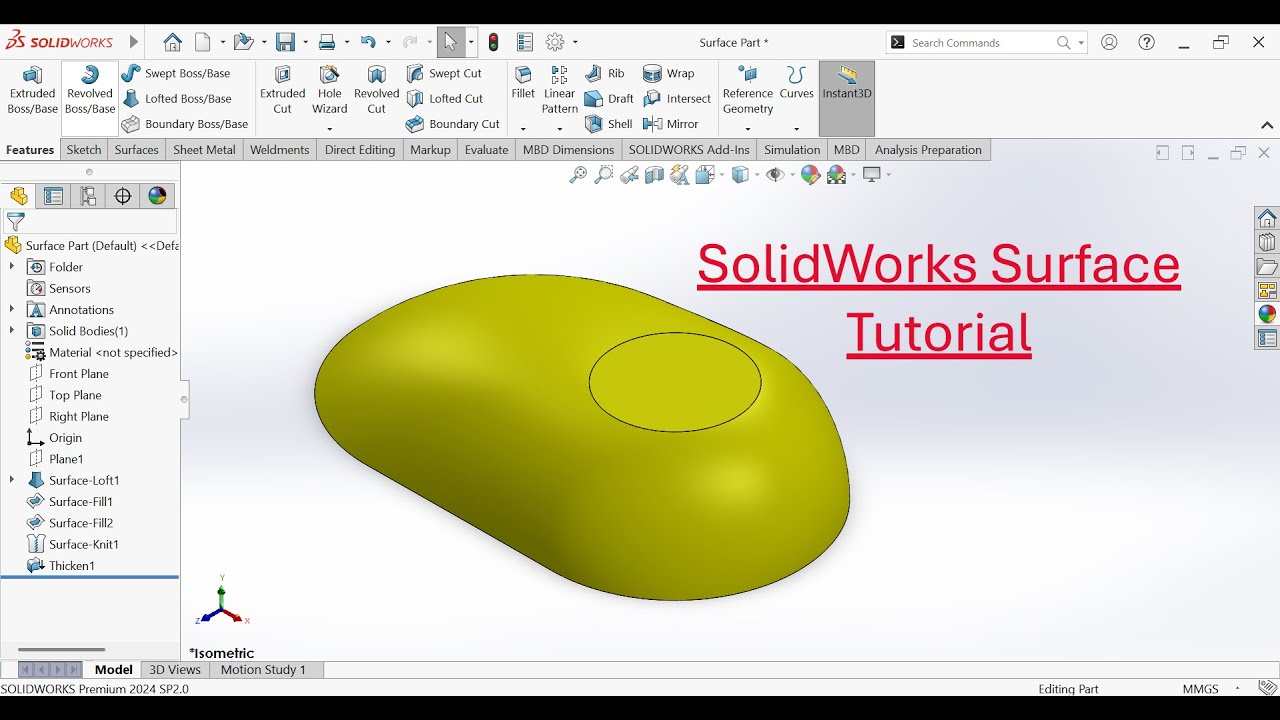The height and width of the screenshot is (720, 1280).
Task: Click the Zoom to Fit icon
Action: (578, 175)
